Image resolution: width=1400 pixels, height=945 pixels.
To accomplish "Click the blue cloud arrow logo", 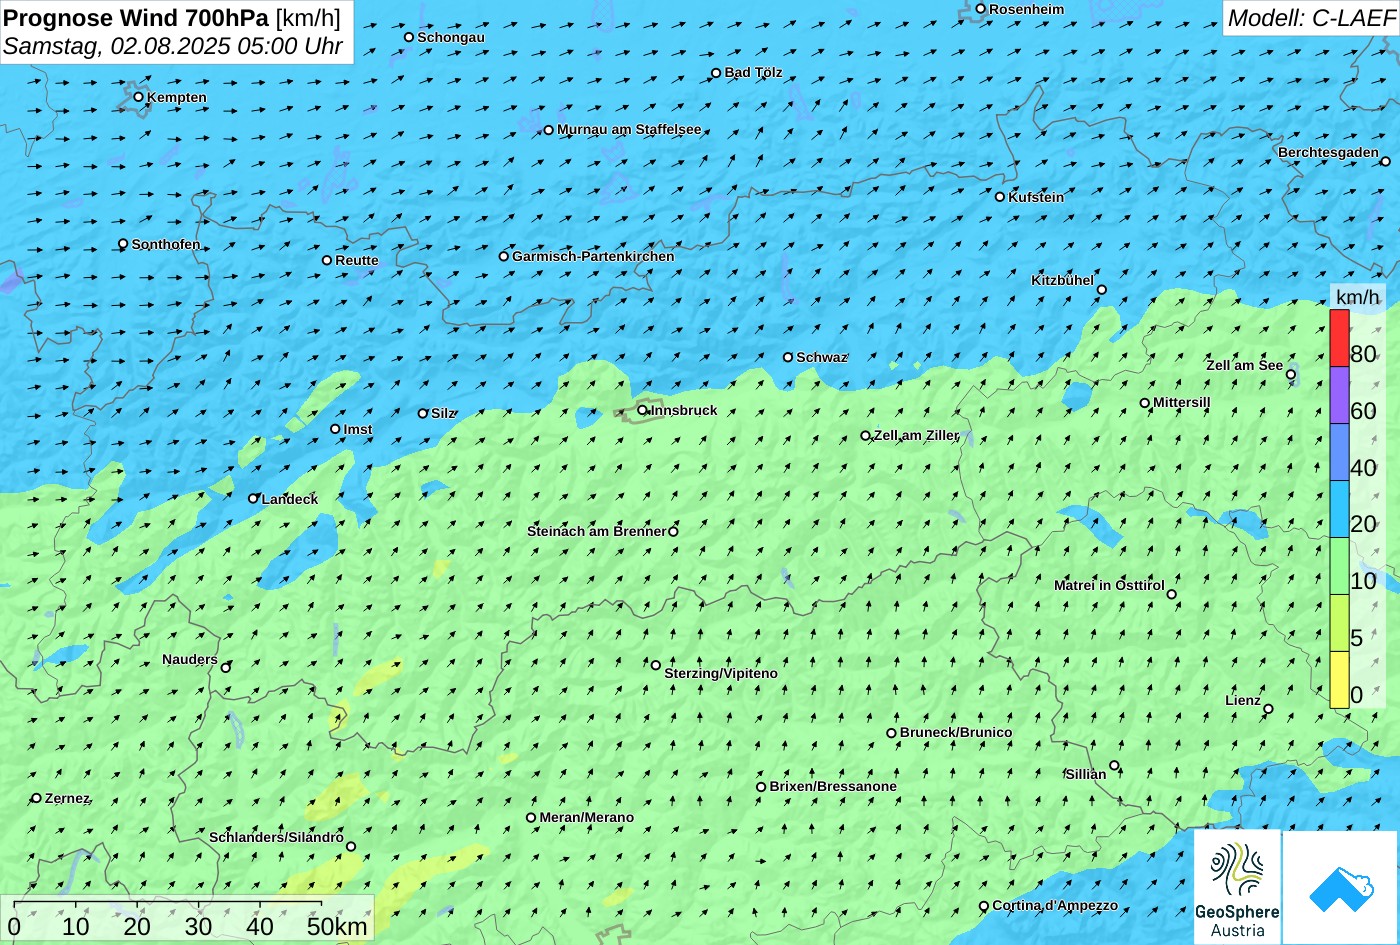I will [1341, 887].
